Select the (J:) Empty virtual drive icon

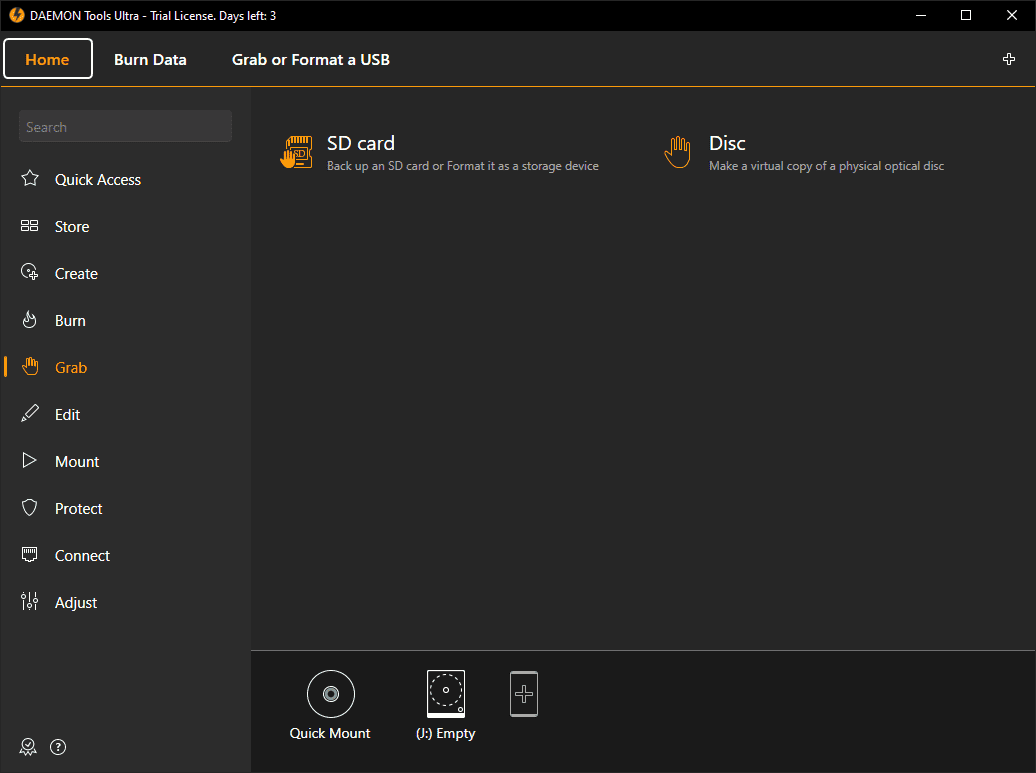446,694
